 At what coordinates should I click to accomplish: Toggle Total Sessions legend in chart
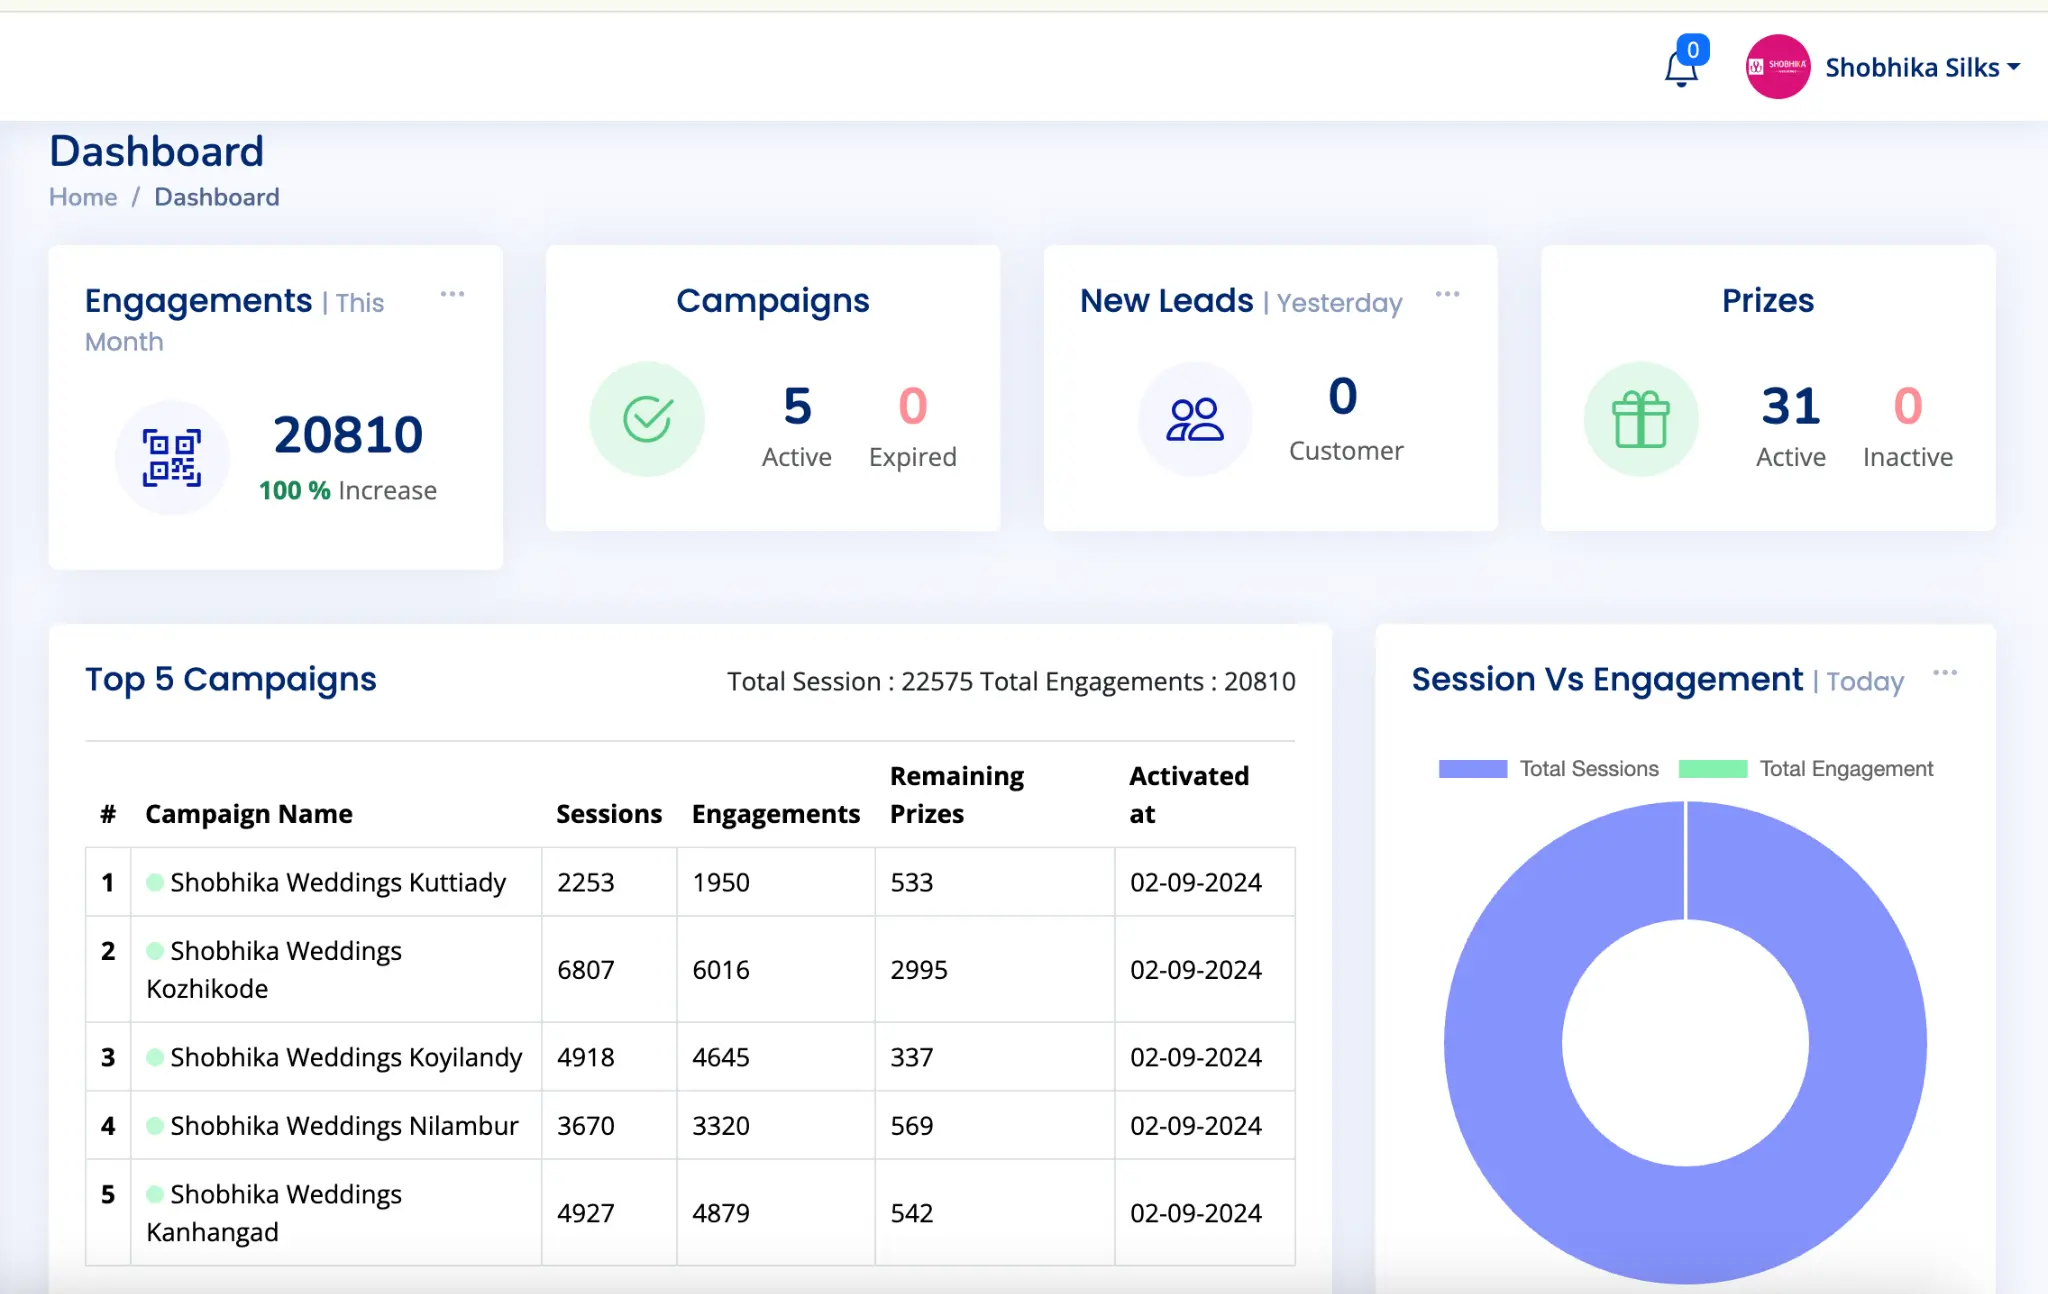click(x=1588, y=769)
